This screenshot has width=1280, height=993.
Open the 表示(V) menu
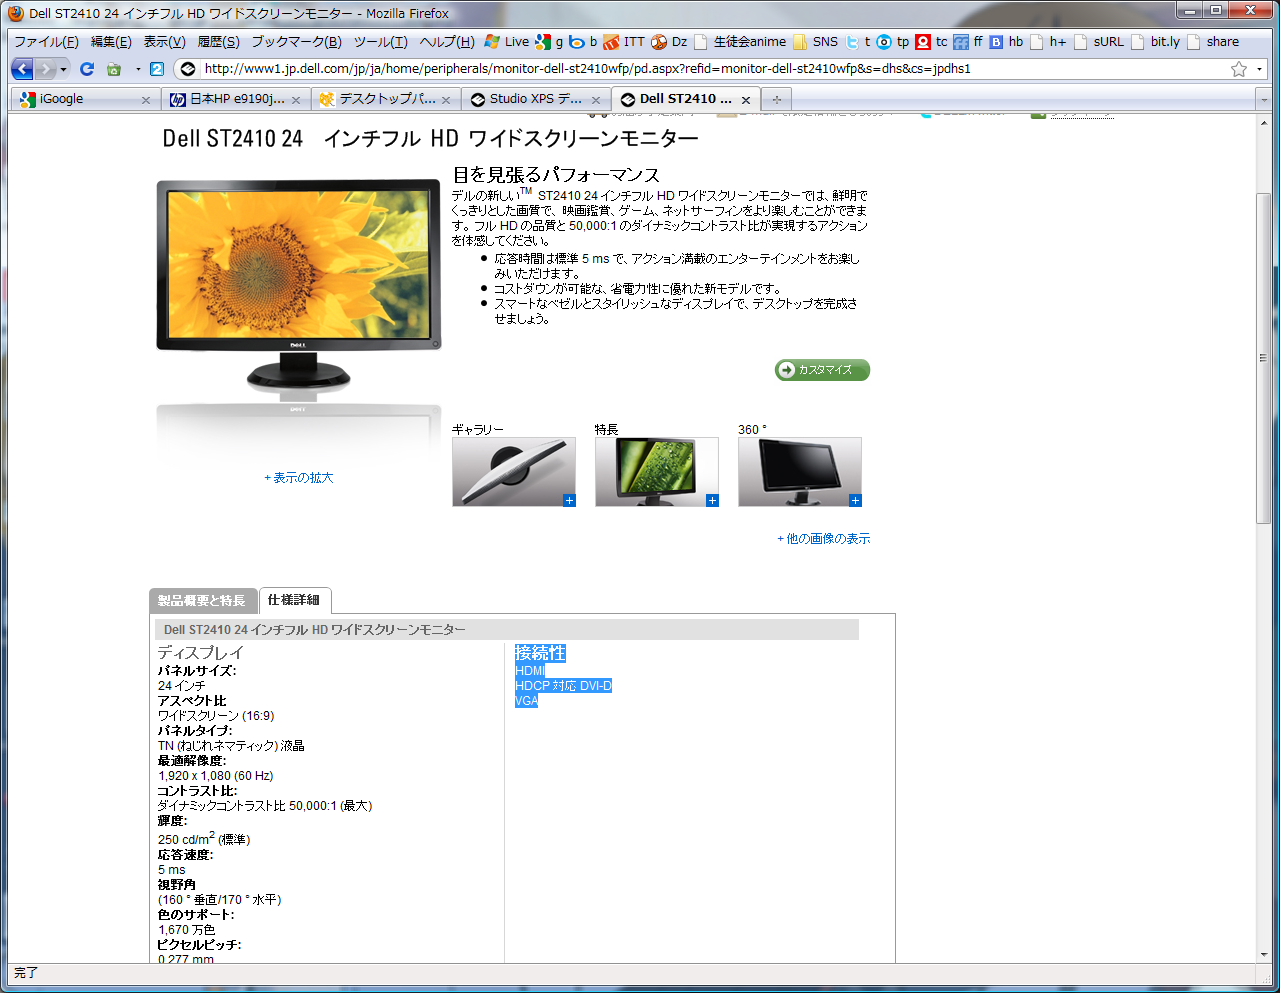[164, 42]
